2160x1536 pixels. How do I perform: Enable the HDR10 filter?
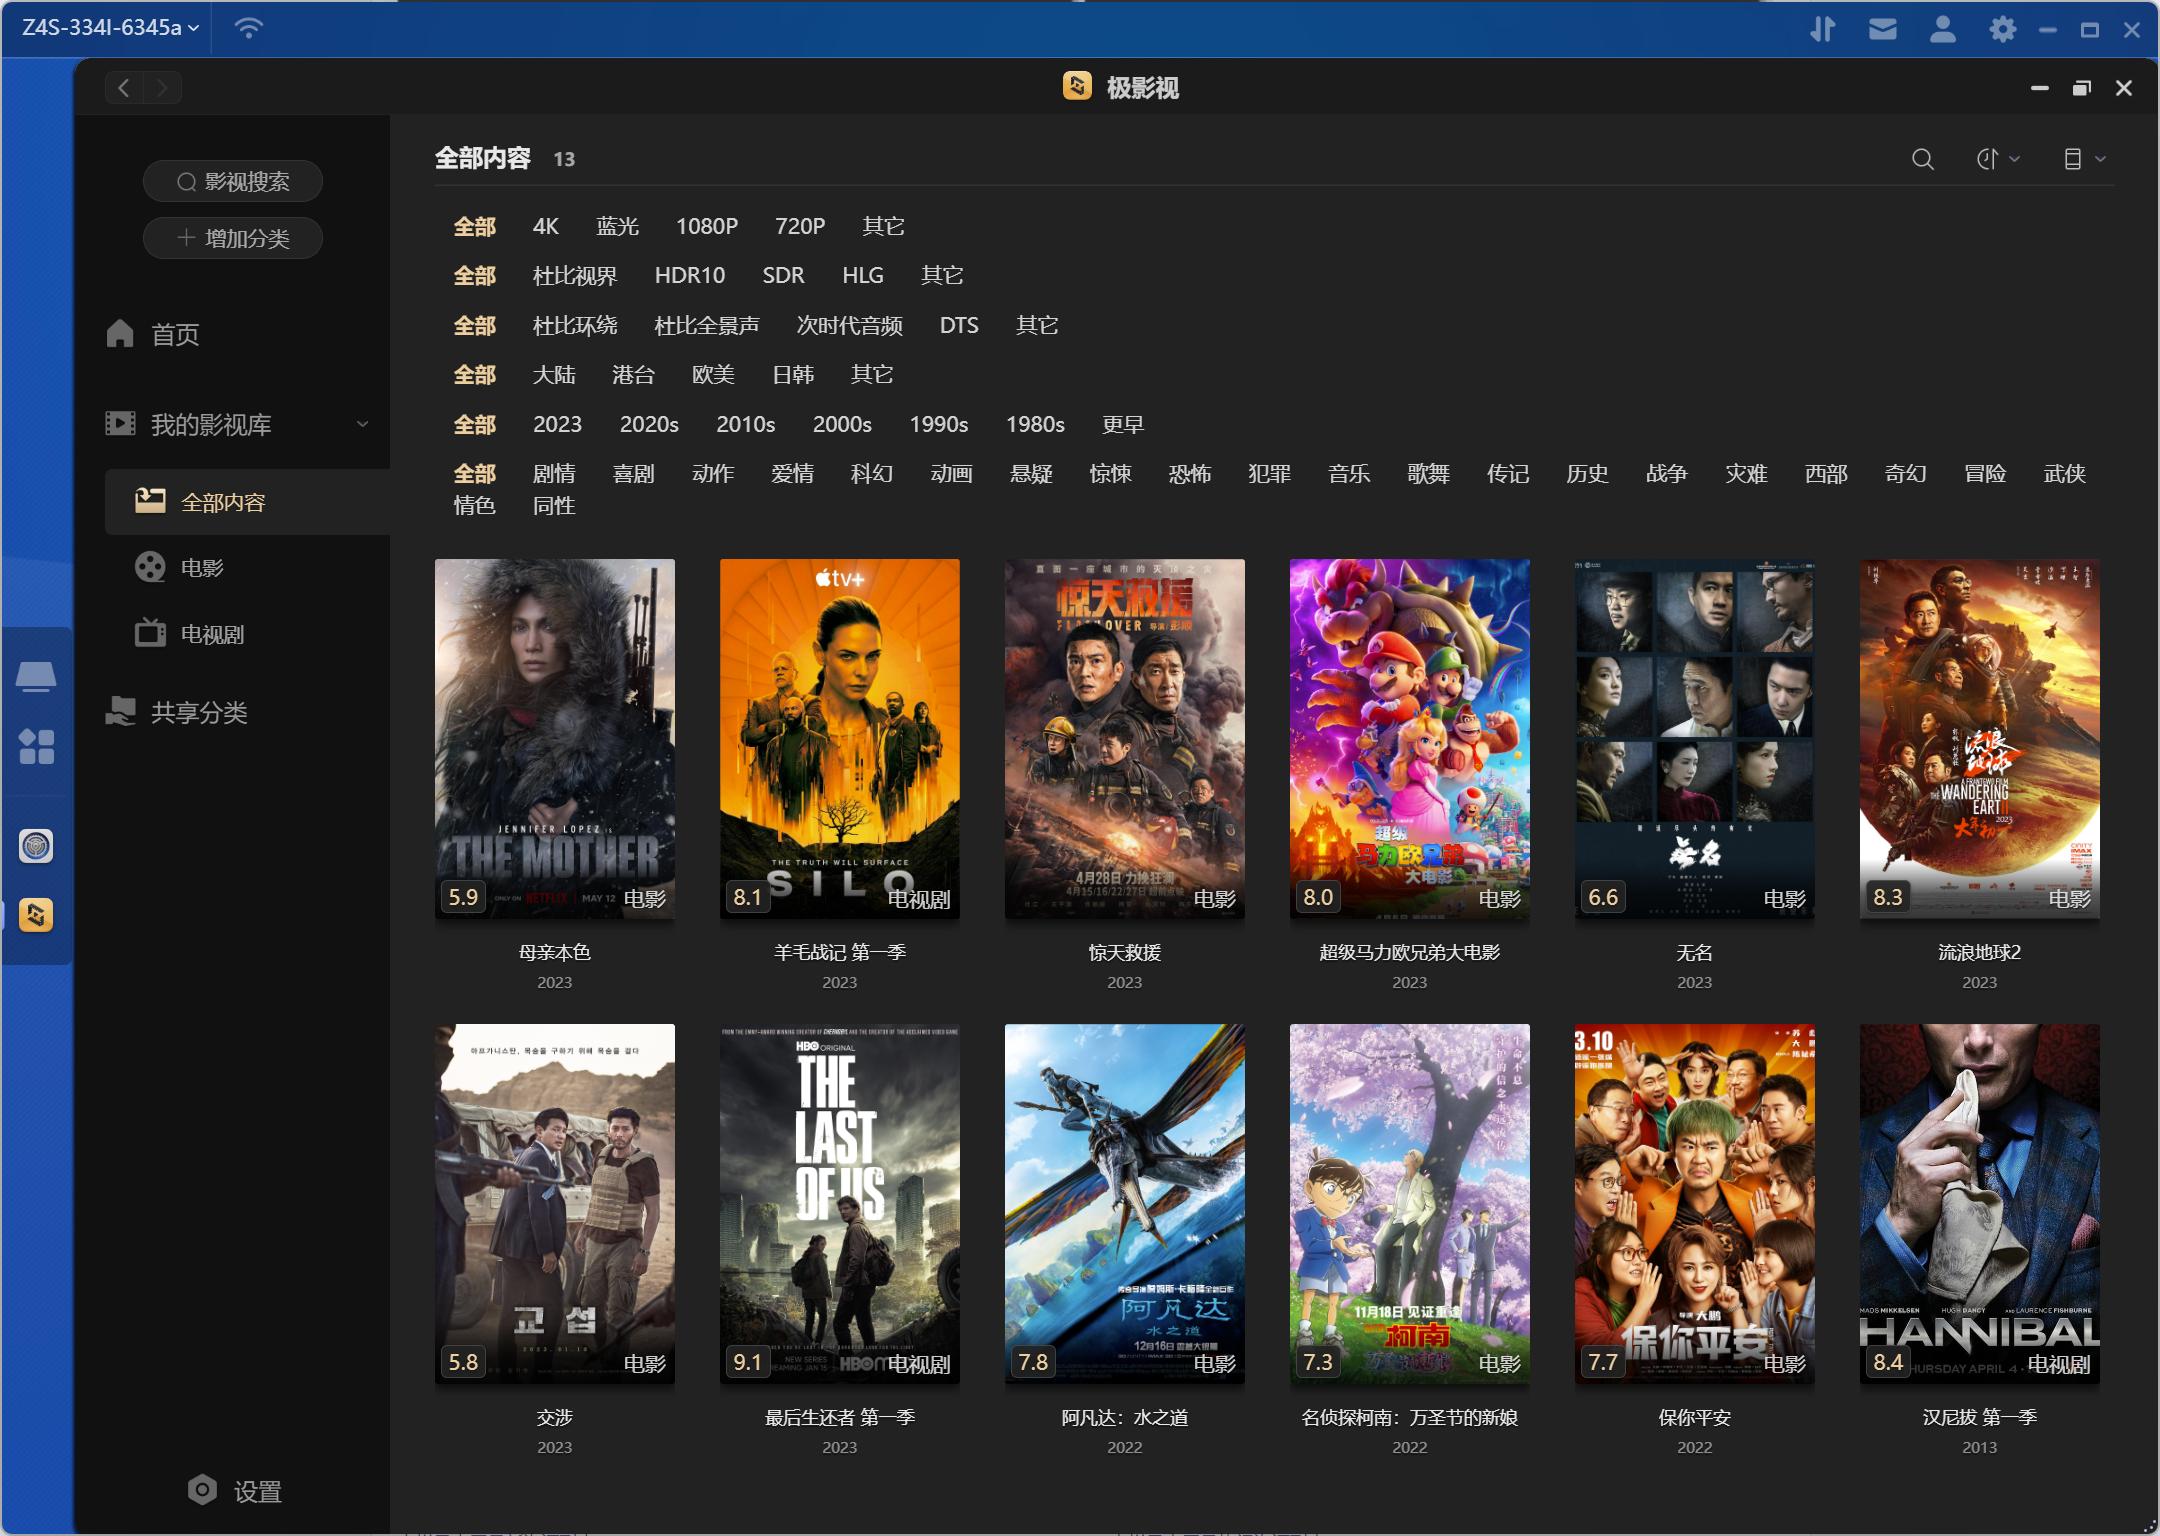[689, 275]
